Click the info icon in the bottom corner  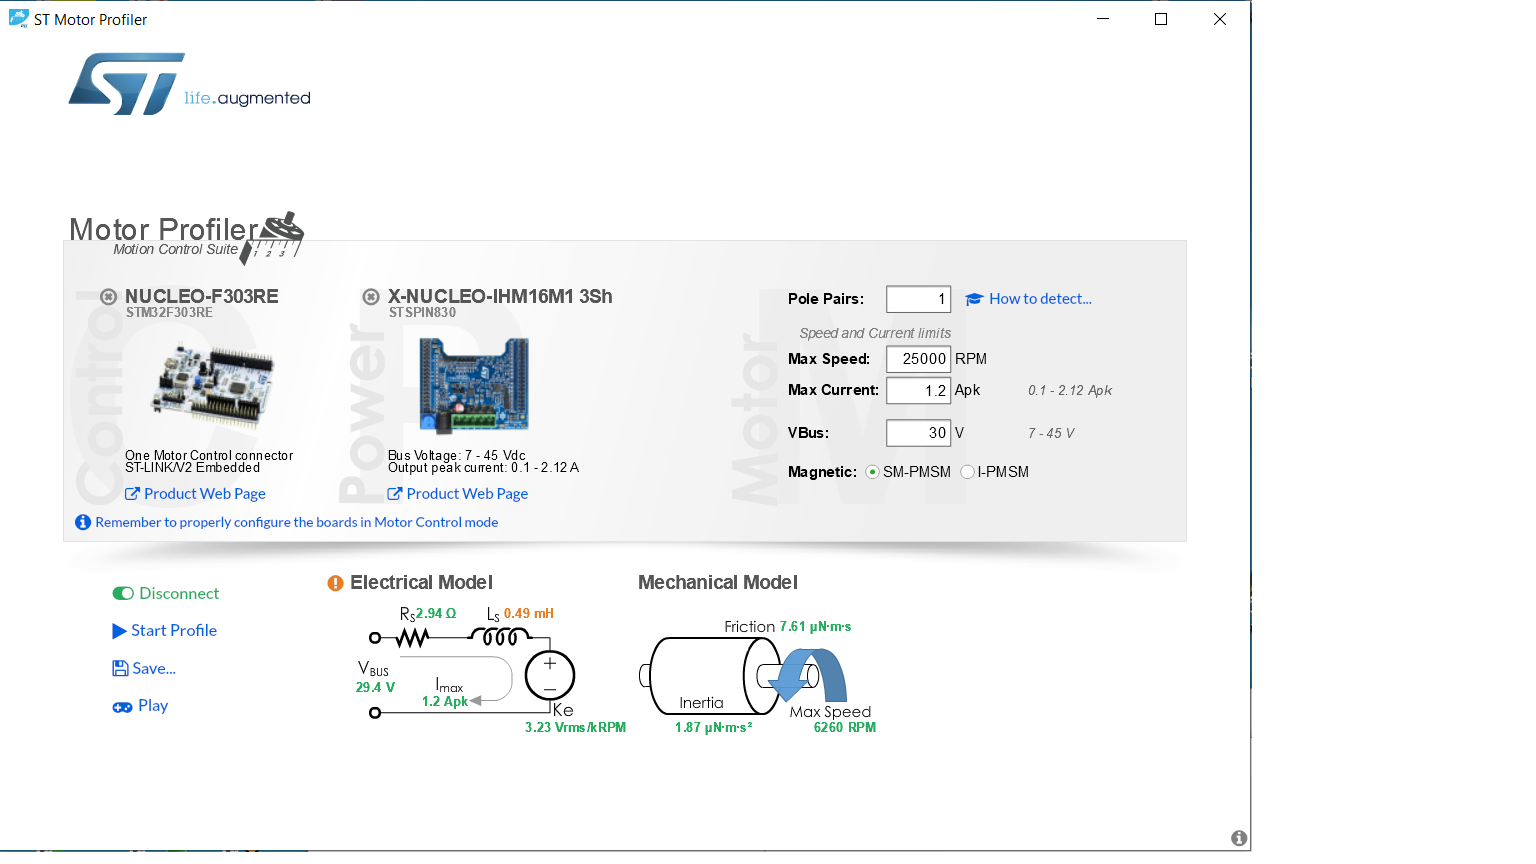click(1239, 838)
